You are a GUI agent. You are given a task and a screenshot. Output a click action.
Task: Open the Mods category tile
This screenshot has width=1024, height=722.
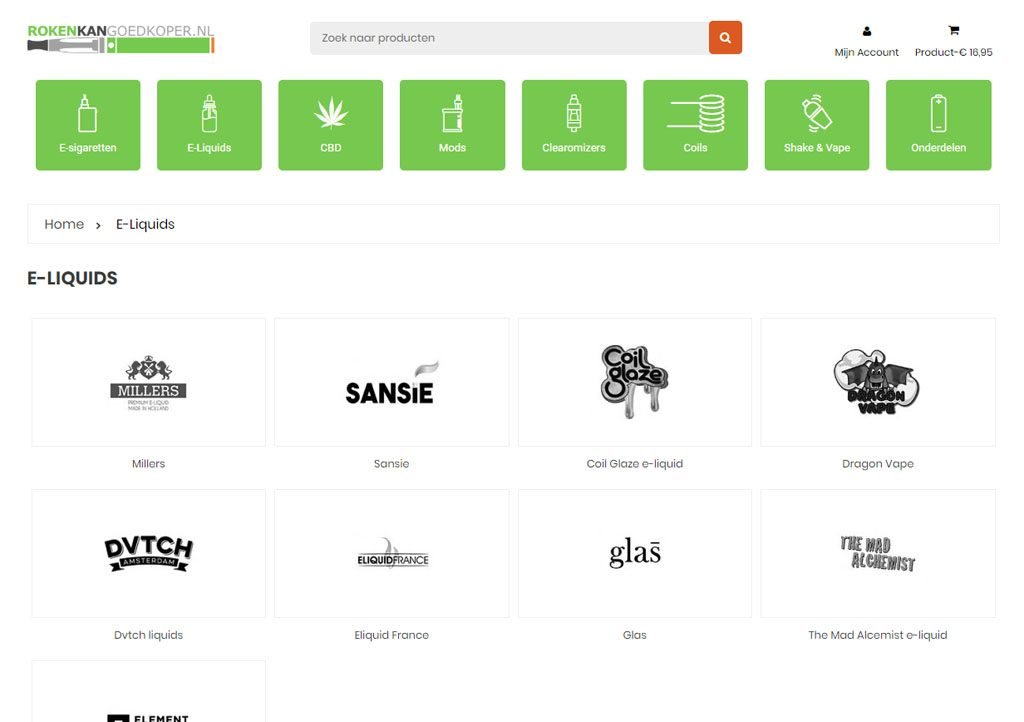coord(453,125)
